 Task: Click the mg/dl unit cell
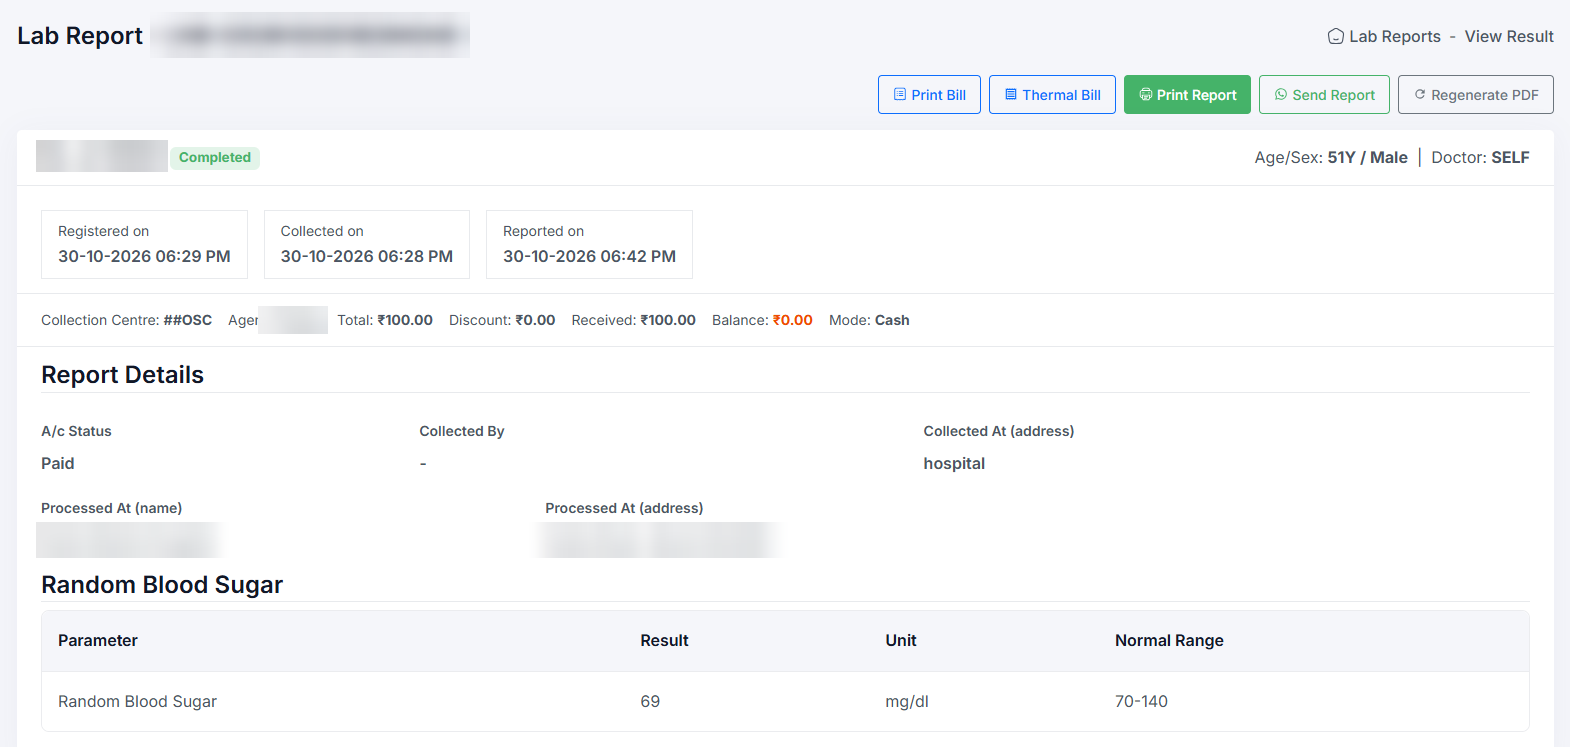tap(907, 701)
